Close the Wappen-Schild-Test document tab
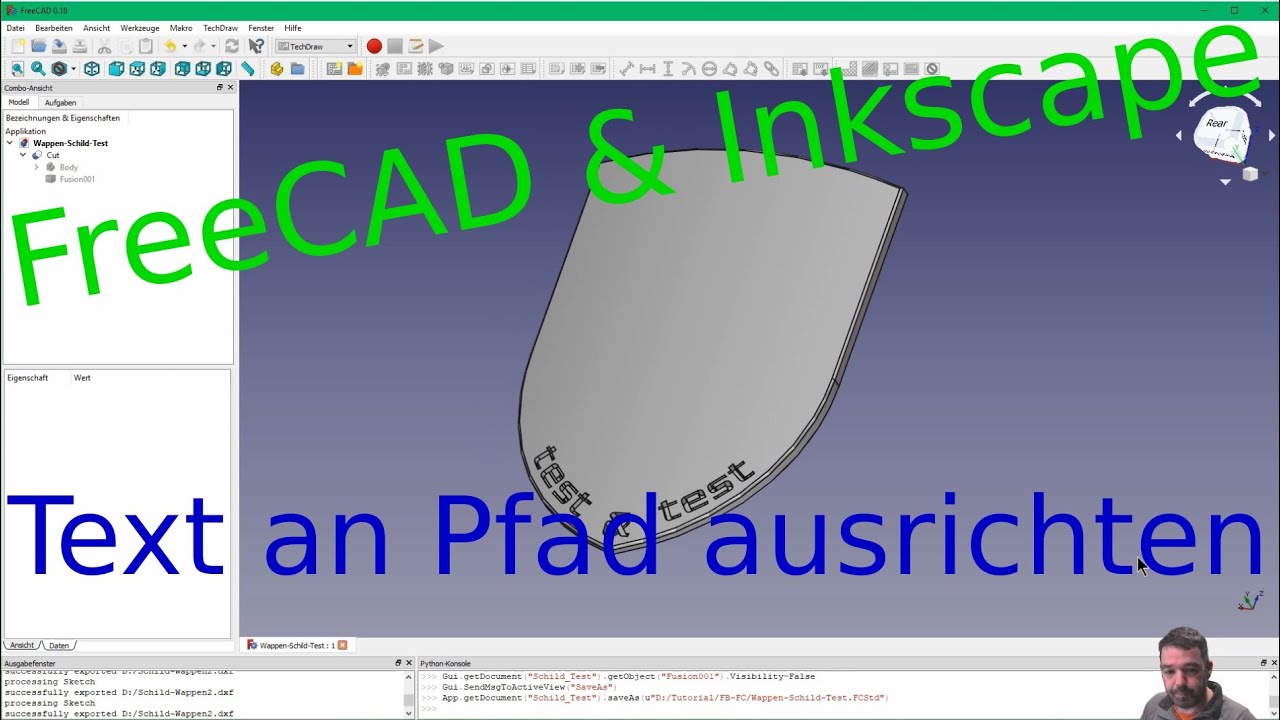Image resolution: width=1280 pixels, height=720 pixels. (x=342, y=645)
